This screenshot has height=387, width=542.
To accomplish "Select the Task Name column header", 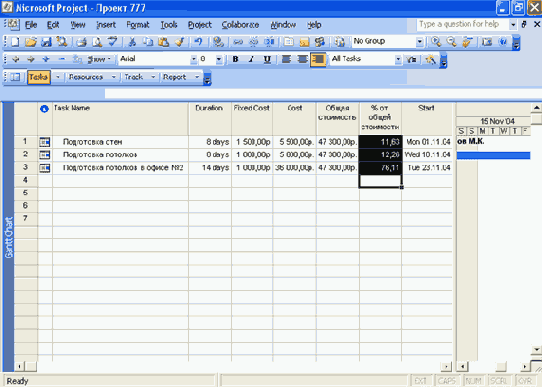I will [x=120, y=119].
